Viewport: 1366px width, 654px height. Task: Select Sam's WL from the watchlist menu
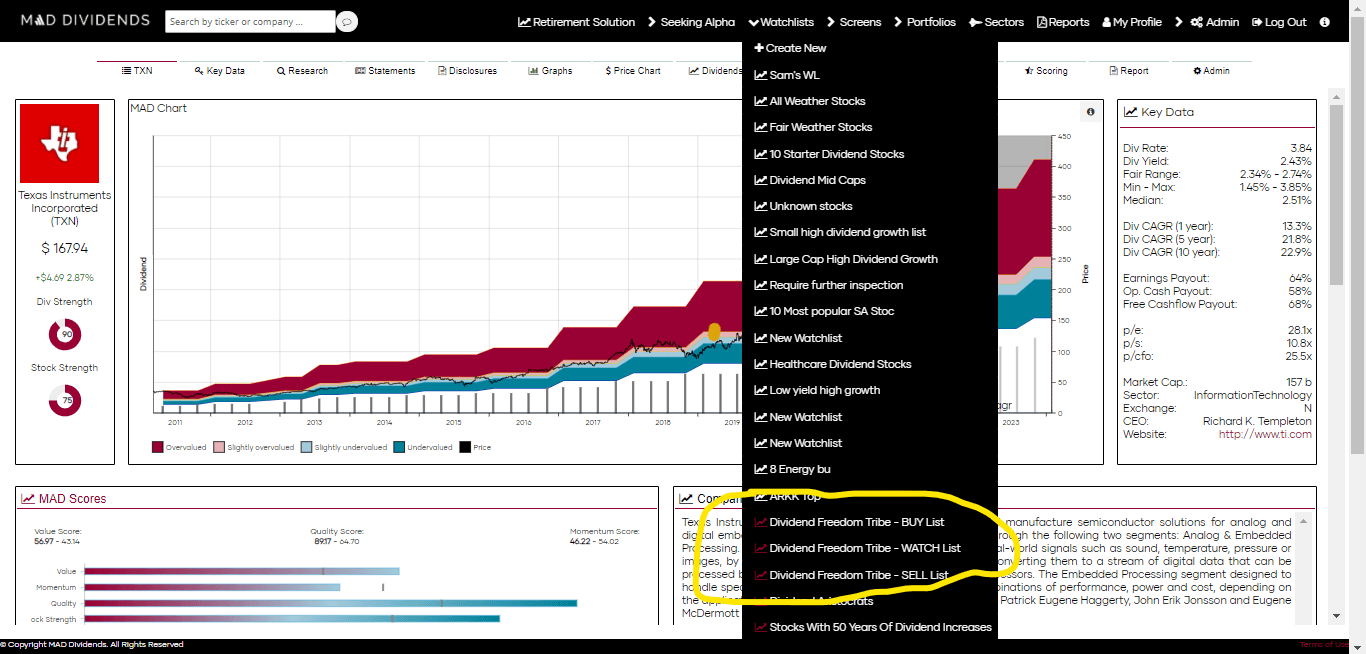(790, 74)
